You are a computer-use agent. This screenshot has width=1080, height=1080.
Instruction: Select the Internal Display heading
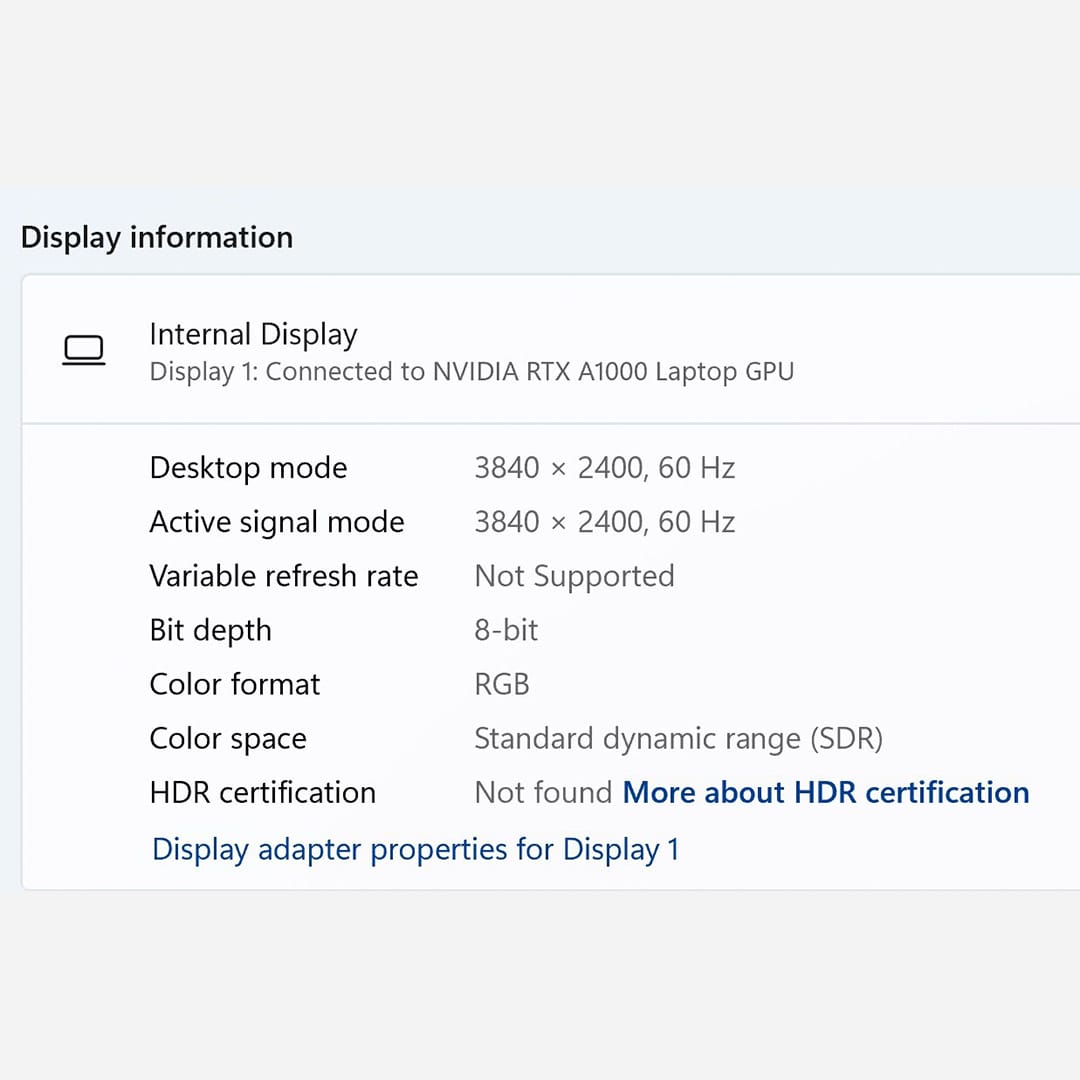253,334
